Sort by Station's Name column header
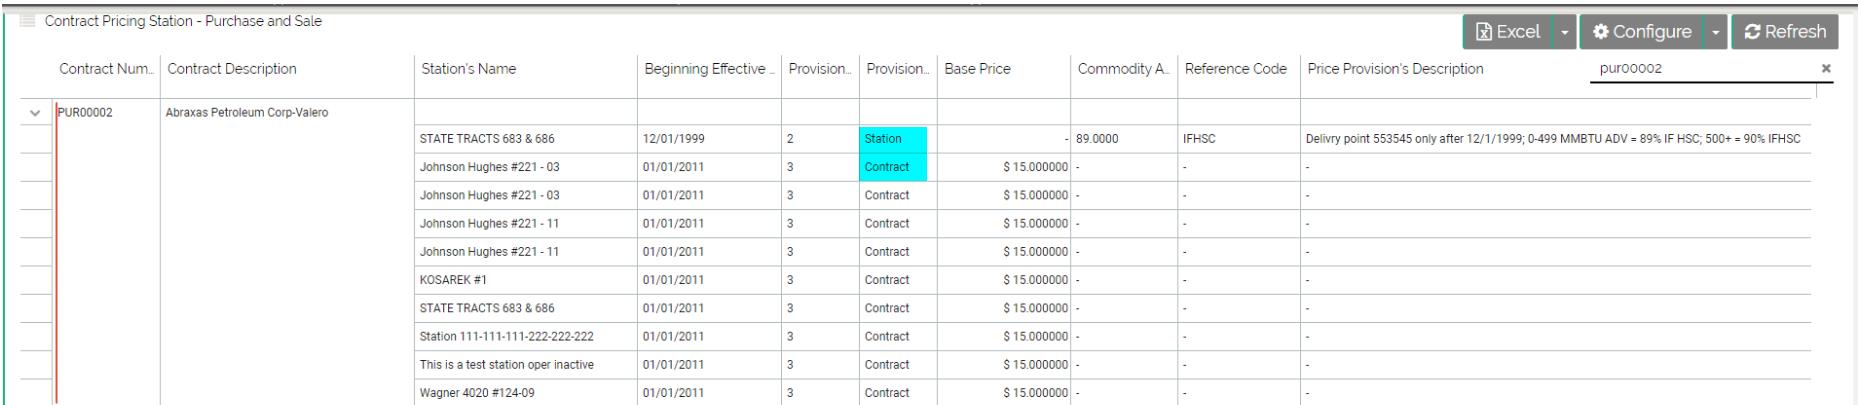 [469, 69]
